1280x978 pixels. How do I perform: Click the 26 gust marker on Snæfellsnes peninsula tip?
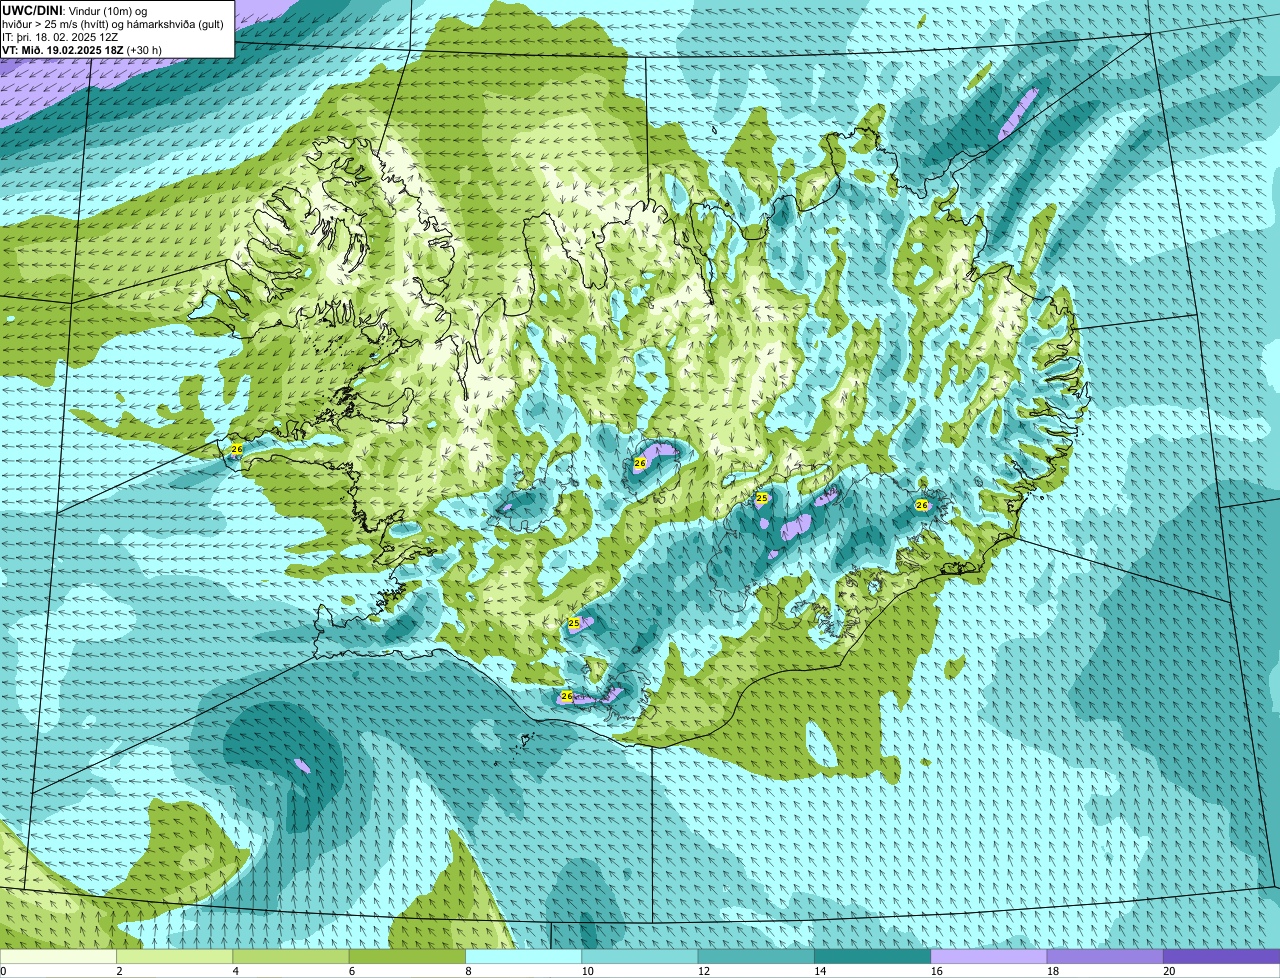(237, 450)
